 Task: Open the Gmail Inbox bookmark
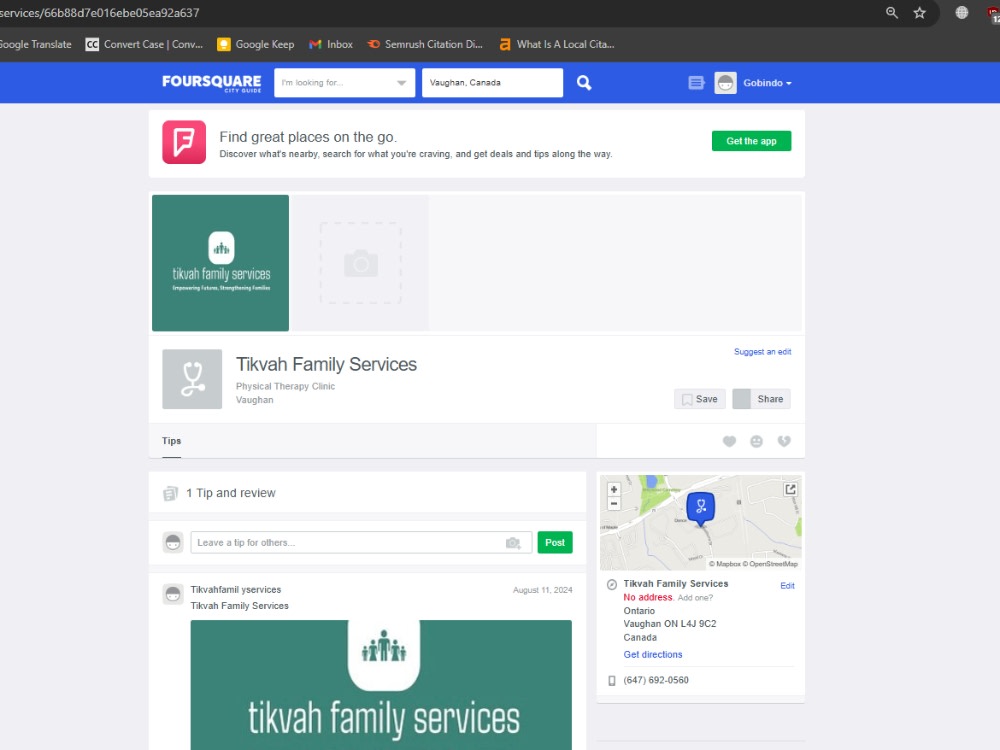point(331,44)
